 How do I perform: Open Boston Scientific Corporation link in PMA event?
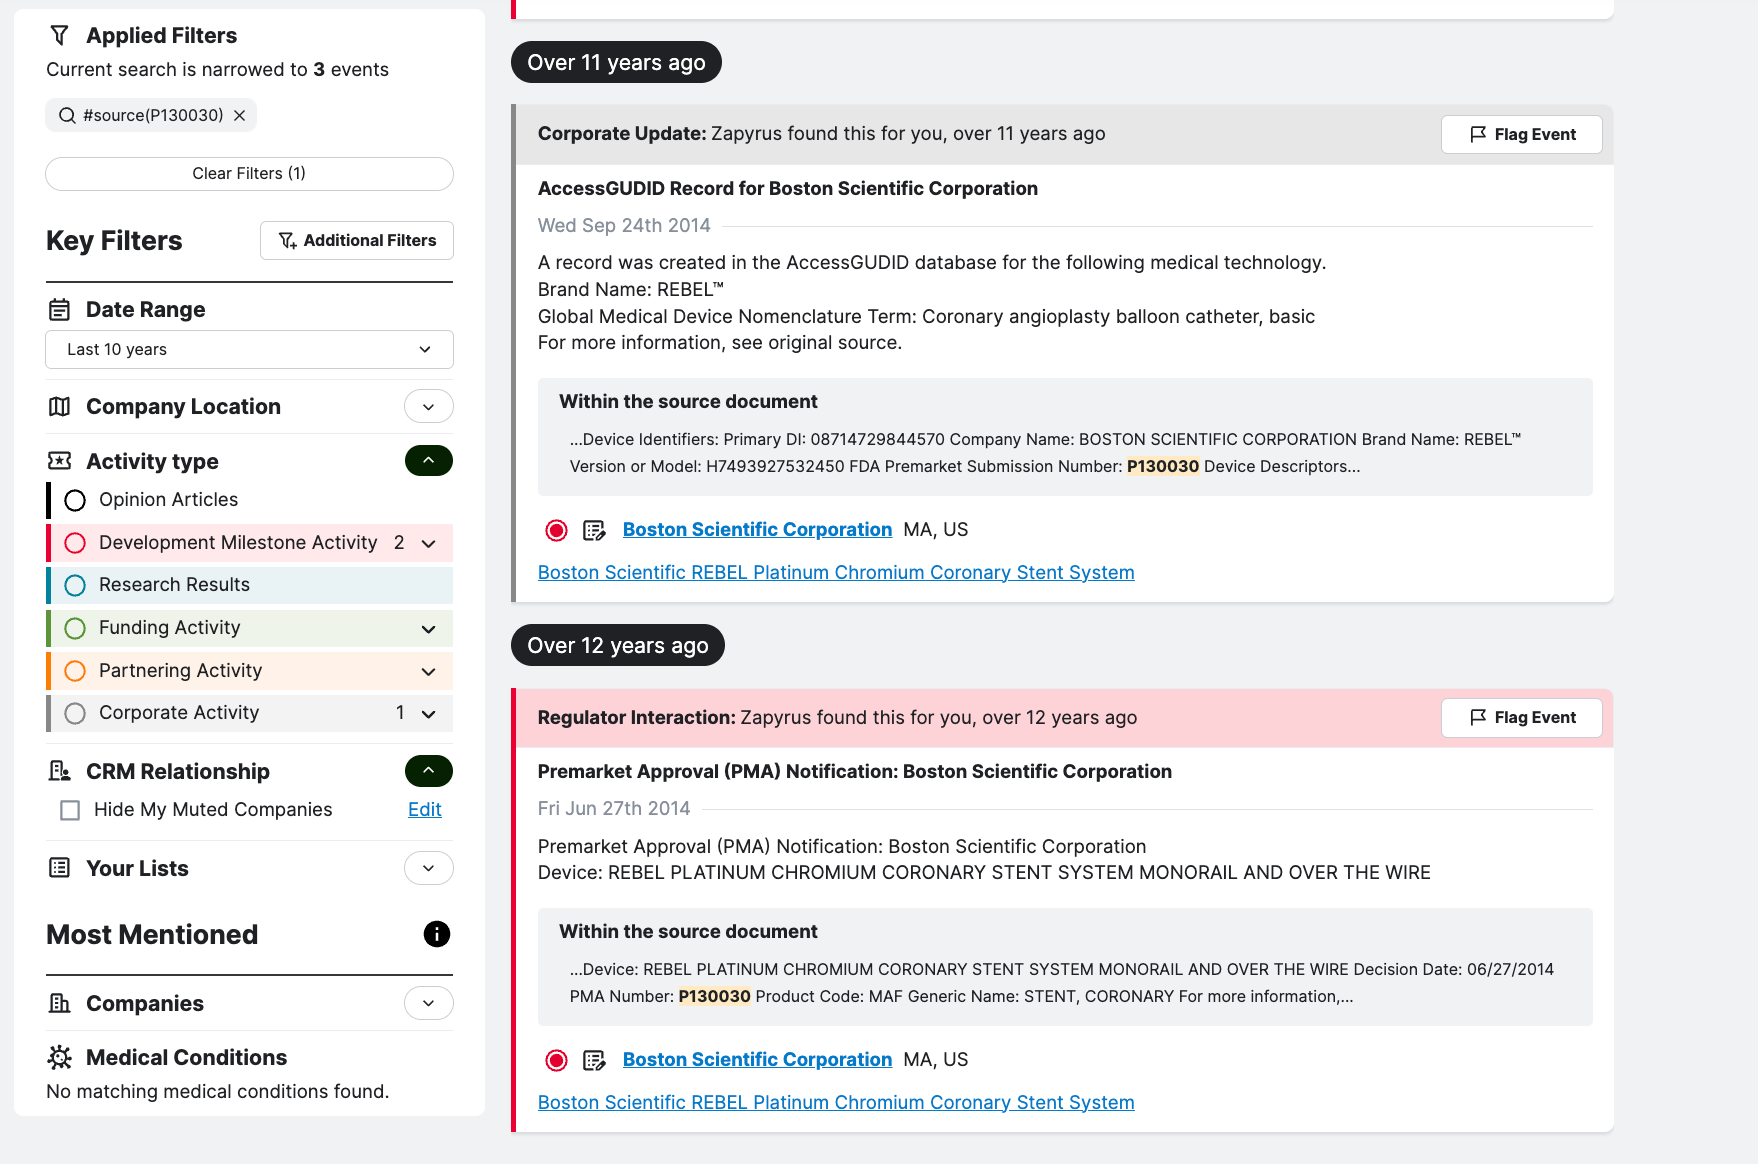757,1060
